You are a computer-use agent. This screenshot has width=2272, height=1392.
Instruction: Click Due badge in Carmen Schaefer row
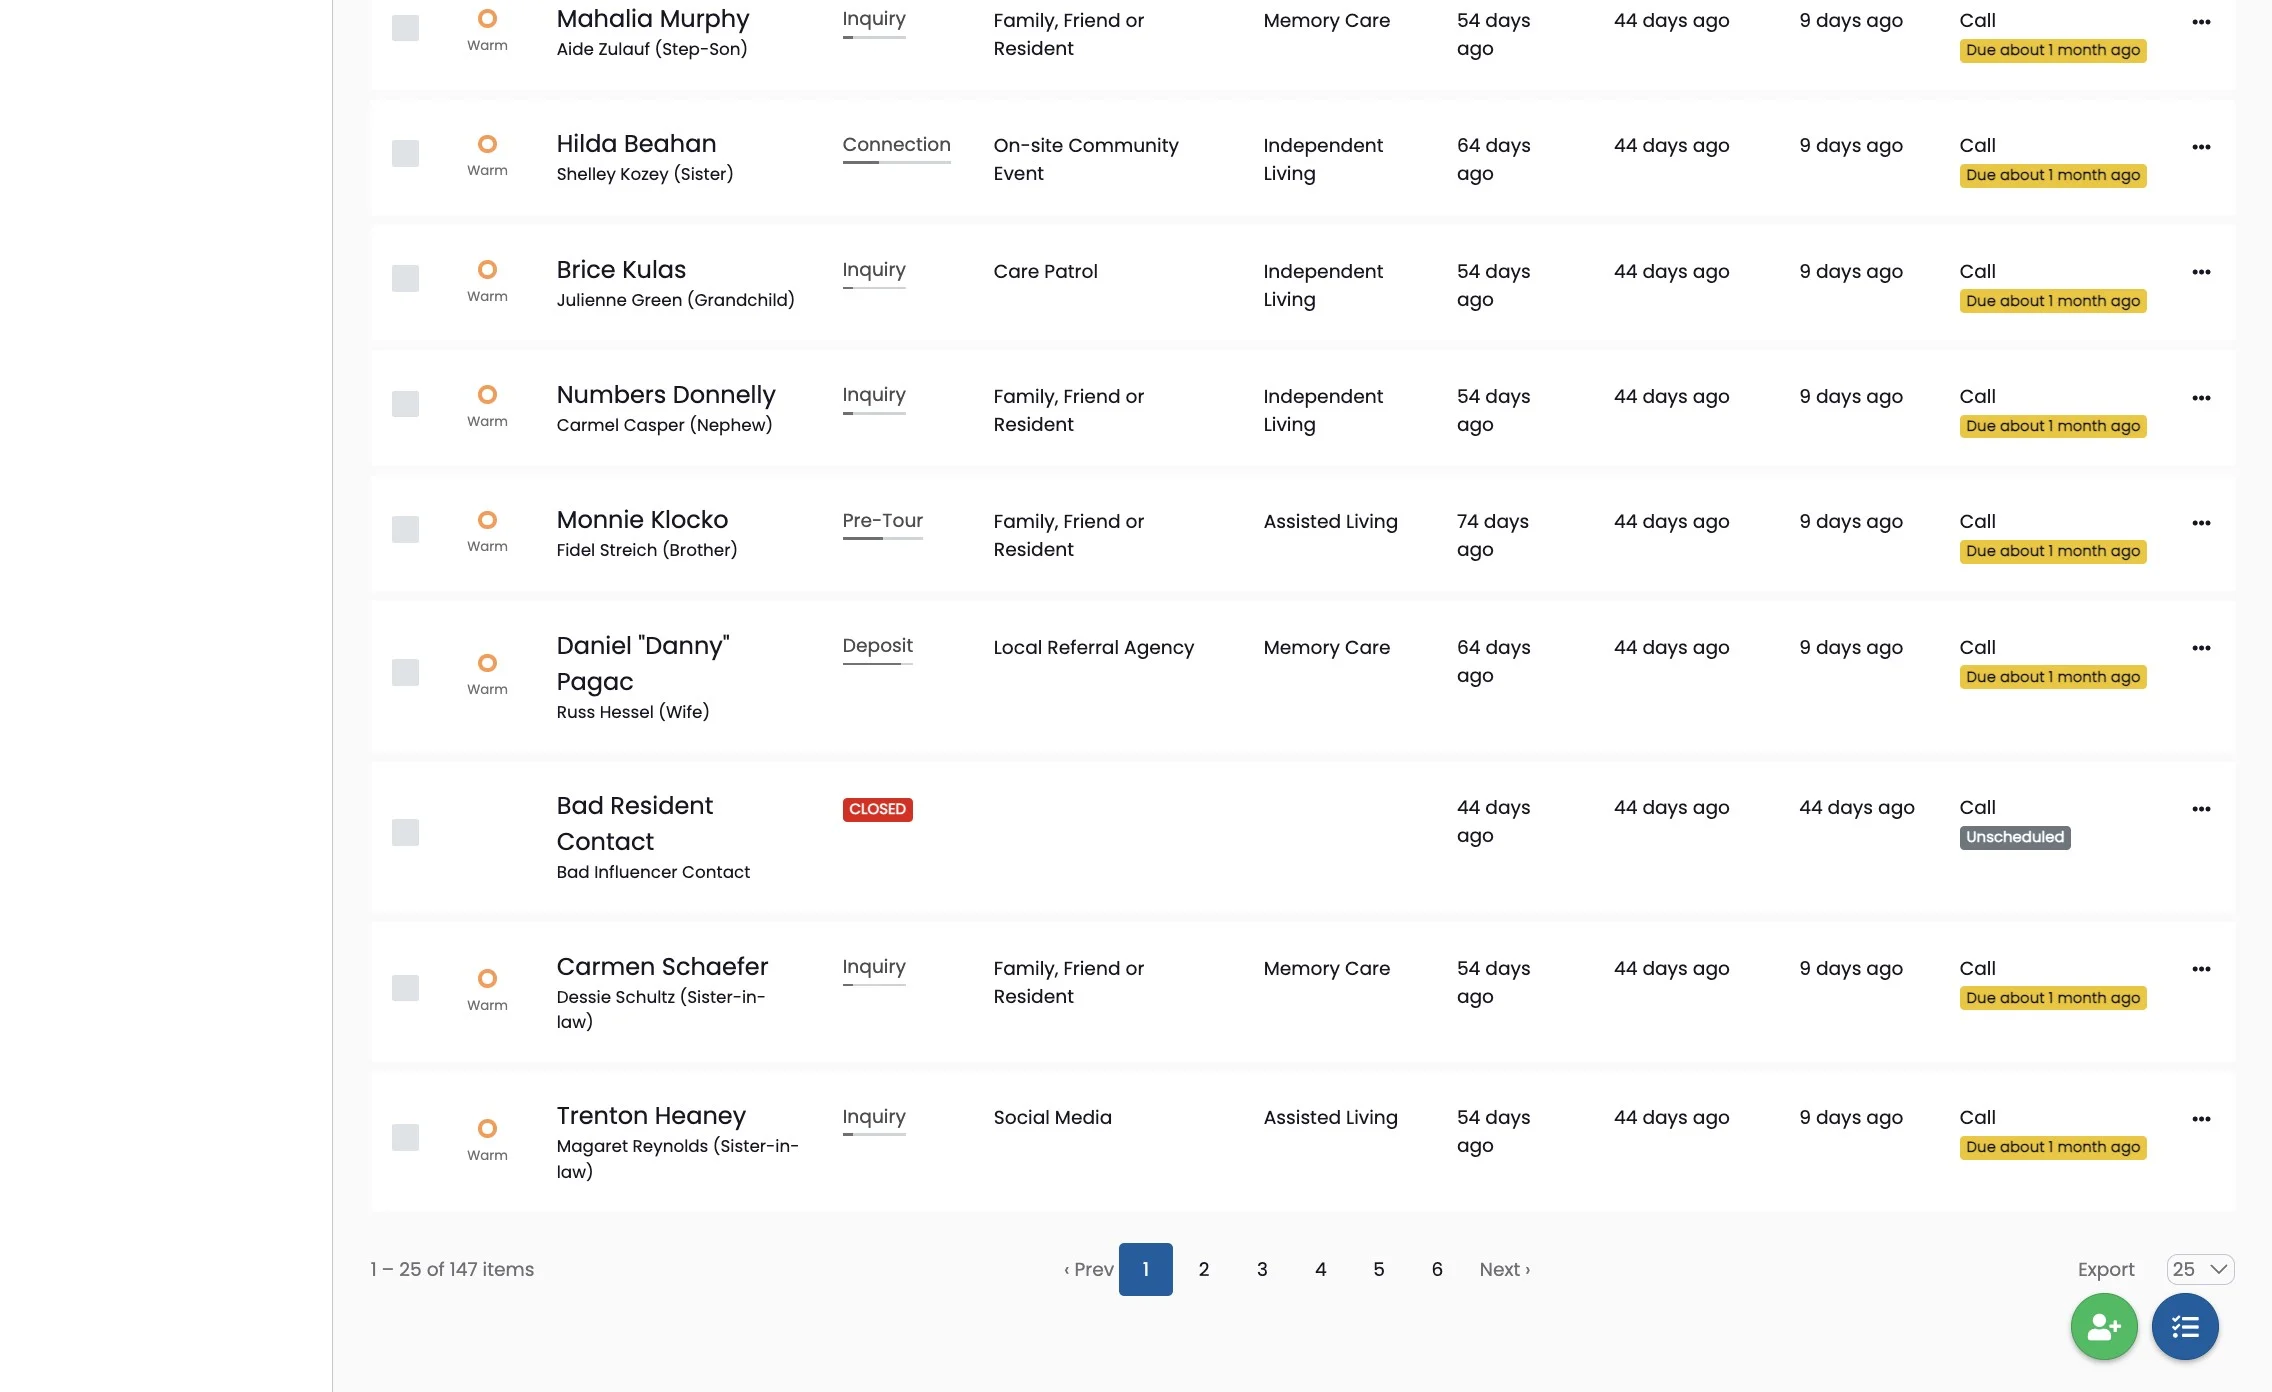pos(2053,998)
